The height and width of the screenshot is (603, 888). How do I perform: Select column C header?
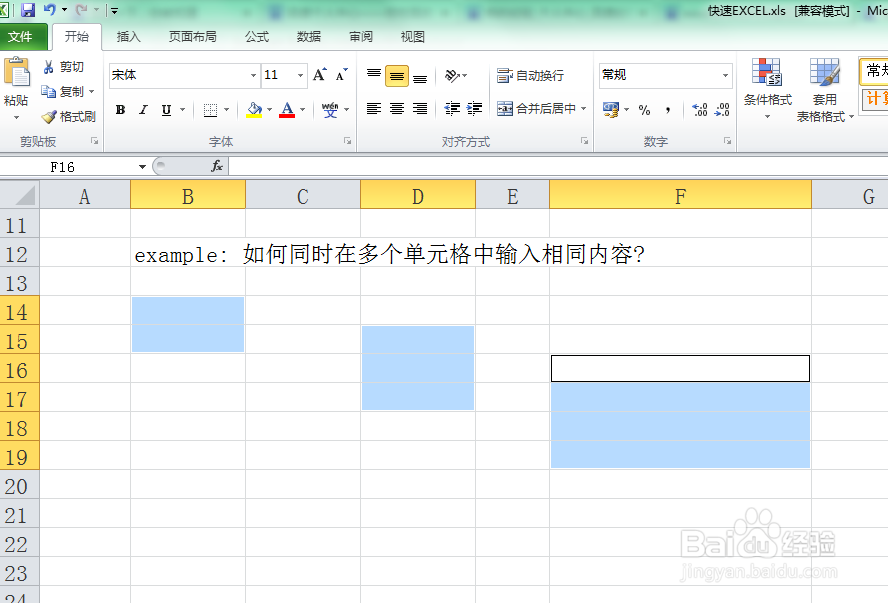[303, 195]
